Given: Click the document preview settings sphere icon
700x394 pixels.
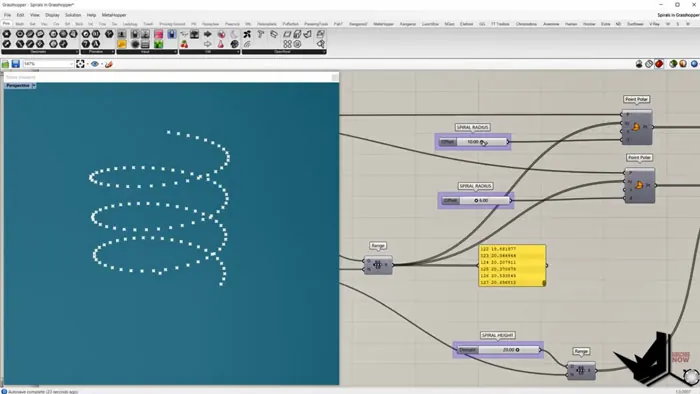Looking at the screenshot, I should coord(683,64).
